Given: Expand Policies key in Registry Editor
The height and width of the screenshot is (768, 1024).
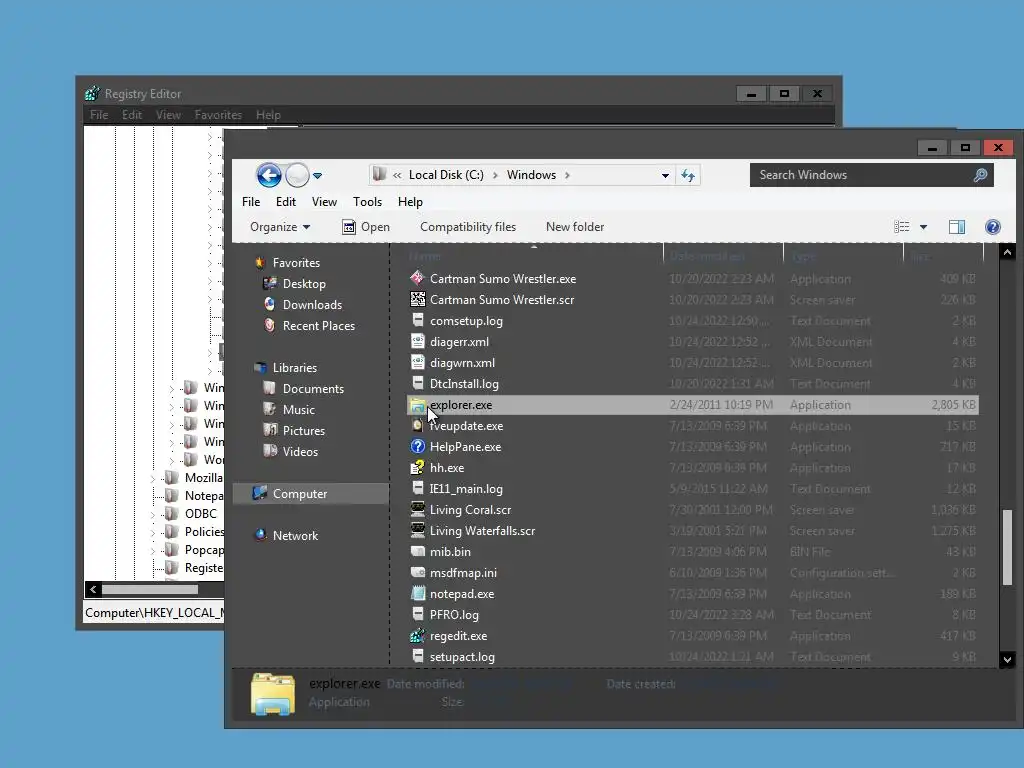Looking at the screenshot, I should click(153, 533).
